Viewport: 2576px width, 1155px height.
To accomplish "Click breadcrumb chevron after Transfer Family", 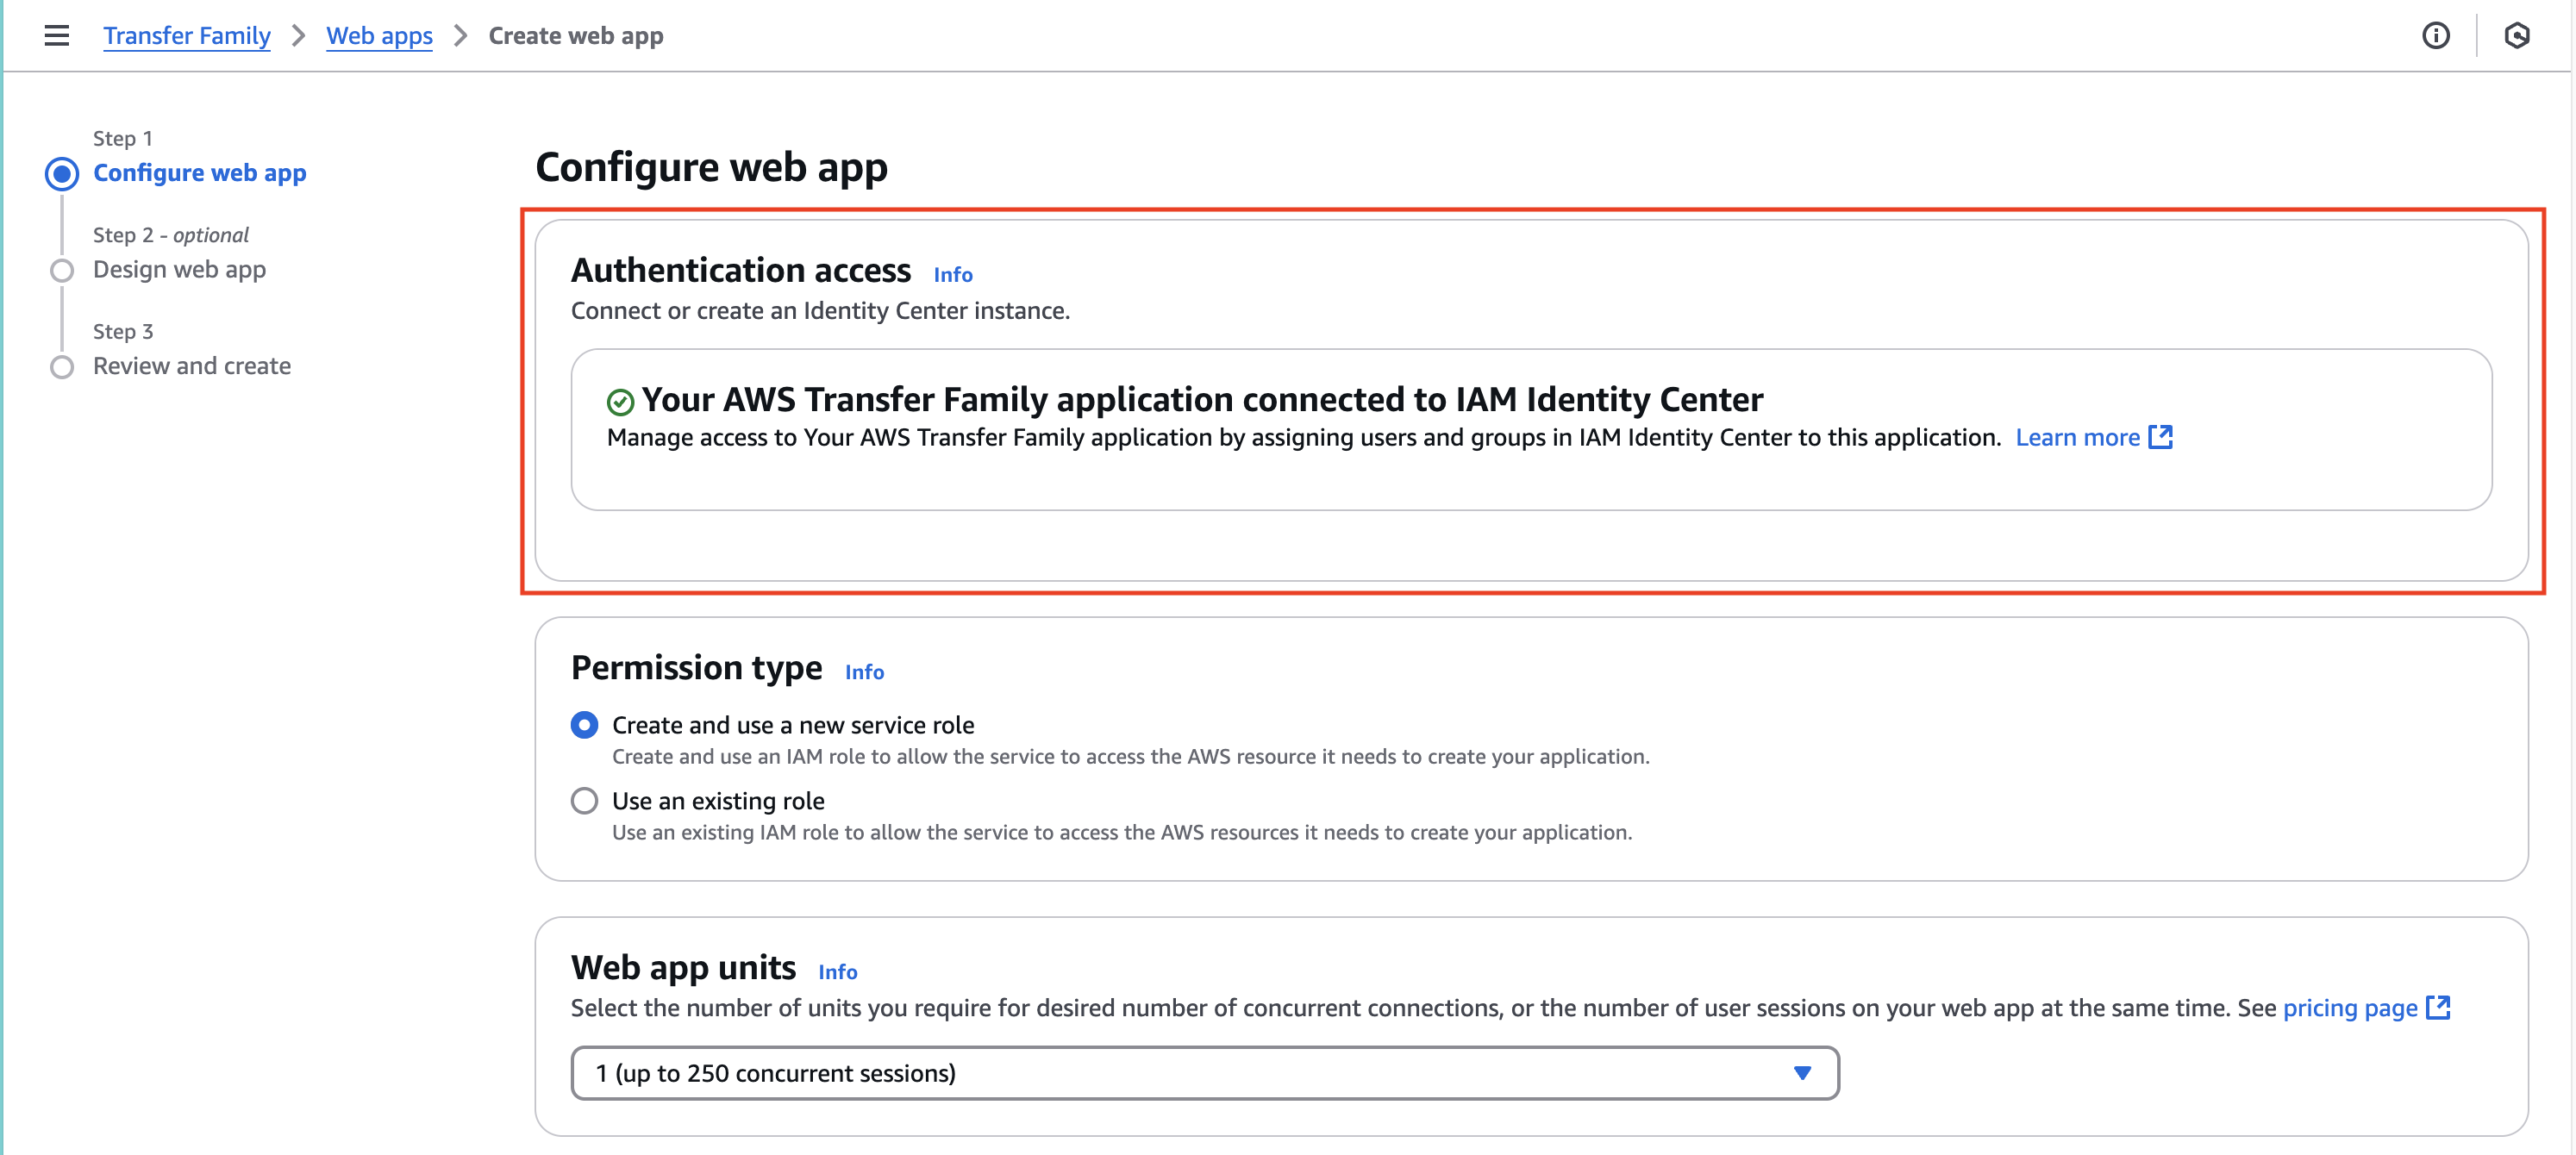I will 298,36.
